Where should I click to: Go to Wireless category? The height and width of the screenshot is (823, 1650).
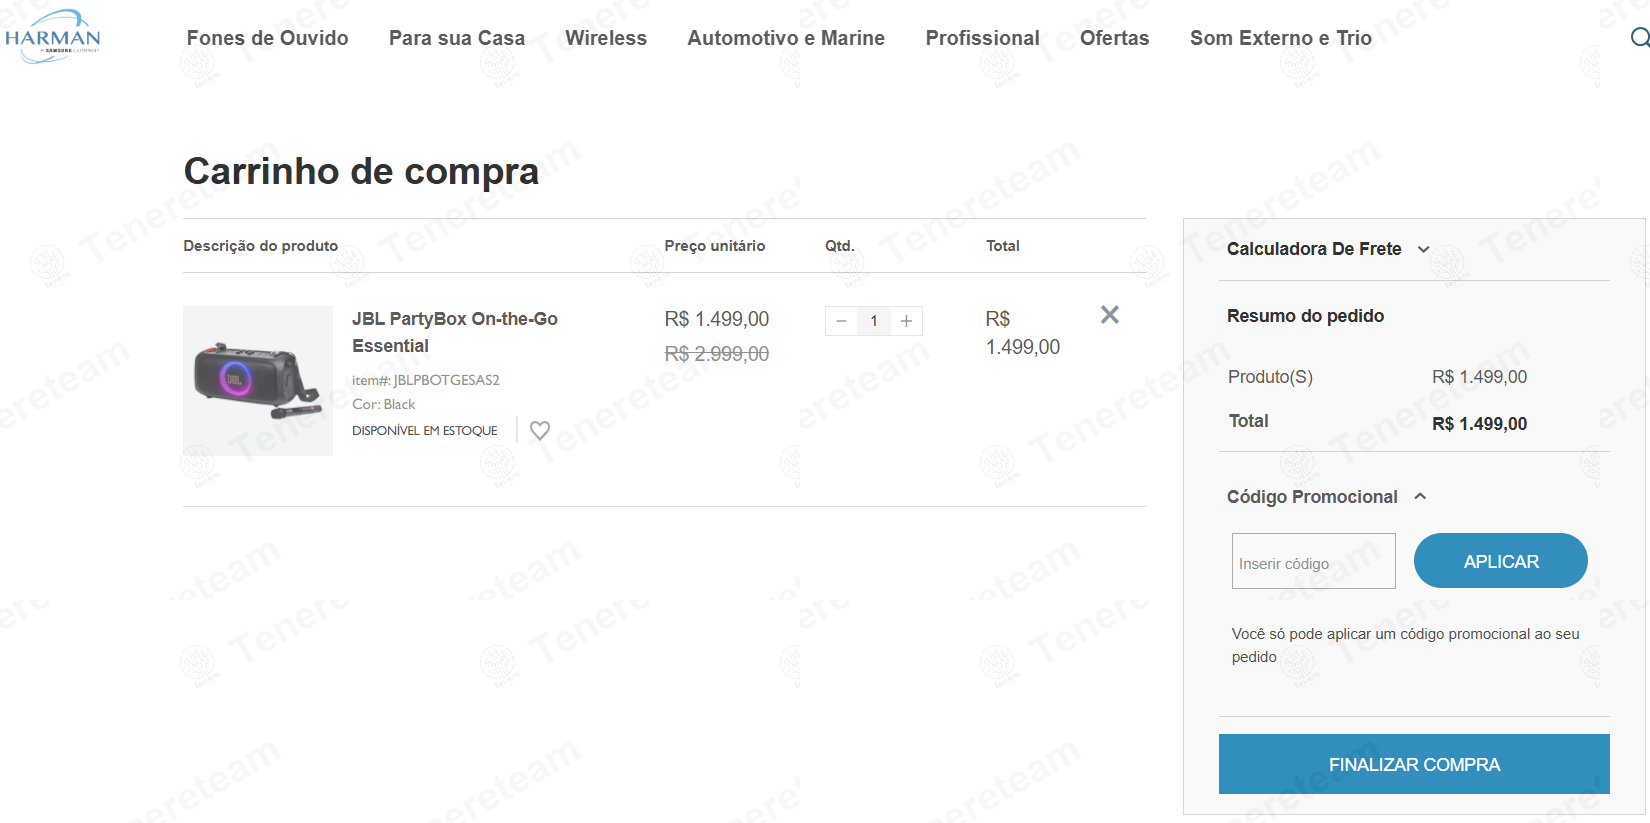605,38
